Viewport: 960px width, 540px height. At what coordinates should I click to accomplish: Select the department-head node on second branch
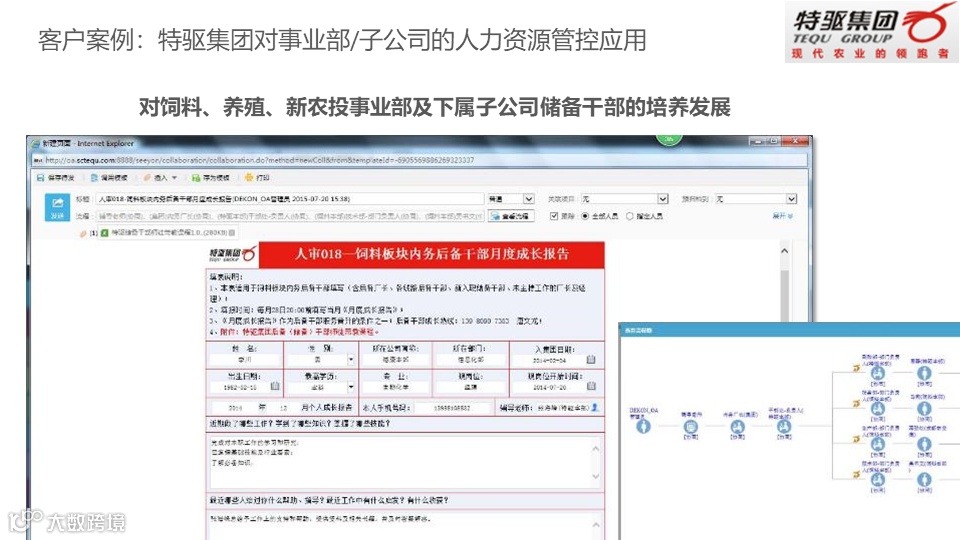click(878, 408)
